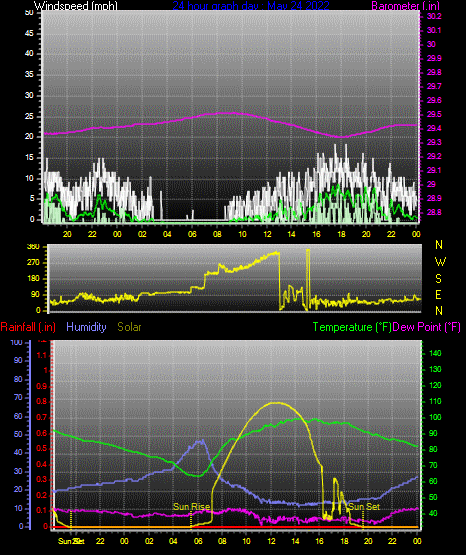Click the 270 wind direction axis value
The image size is (466, 555).
33,263
